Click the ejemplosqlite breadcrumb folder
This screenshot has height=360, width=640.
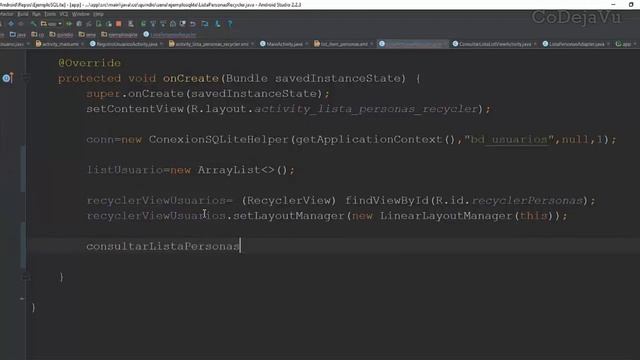[120, 35]
